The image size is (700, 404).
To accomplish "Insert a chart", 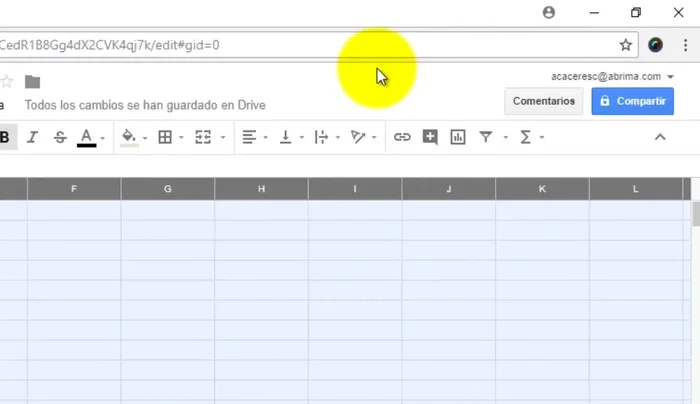I will (458, 137).
